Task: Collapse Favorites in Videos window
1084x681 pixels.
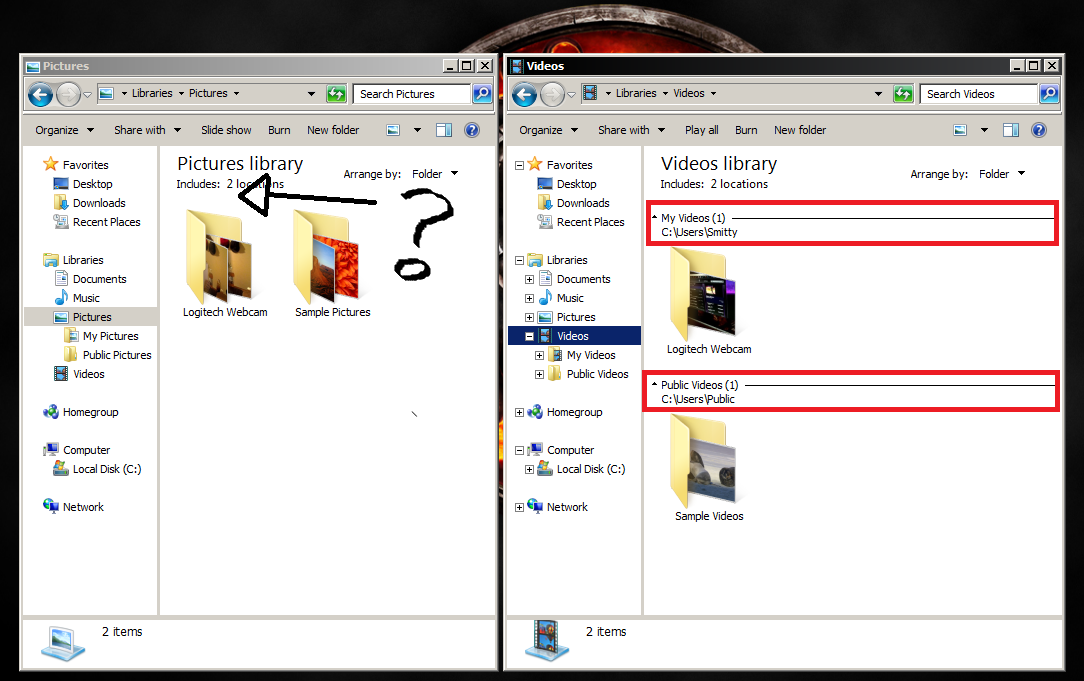Action: pos(519,165)
